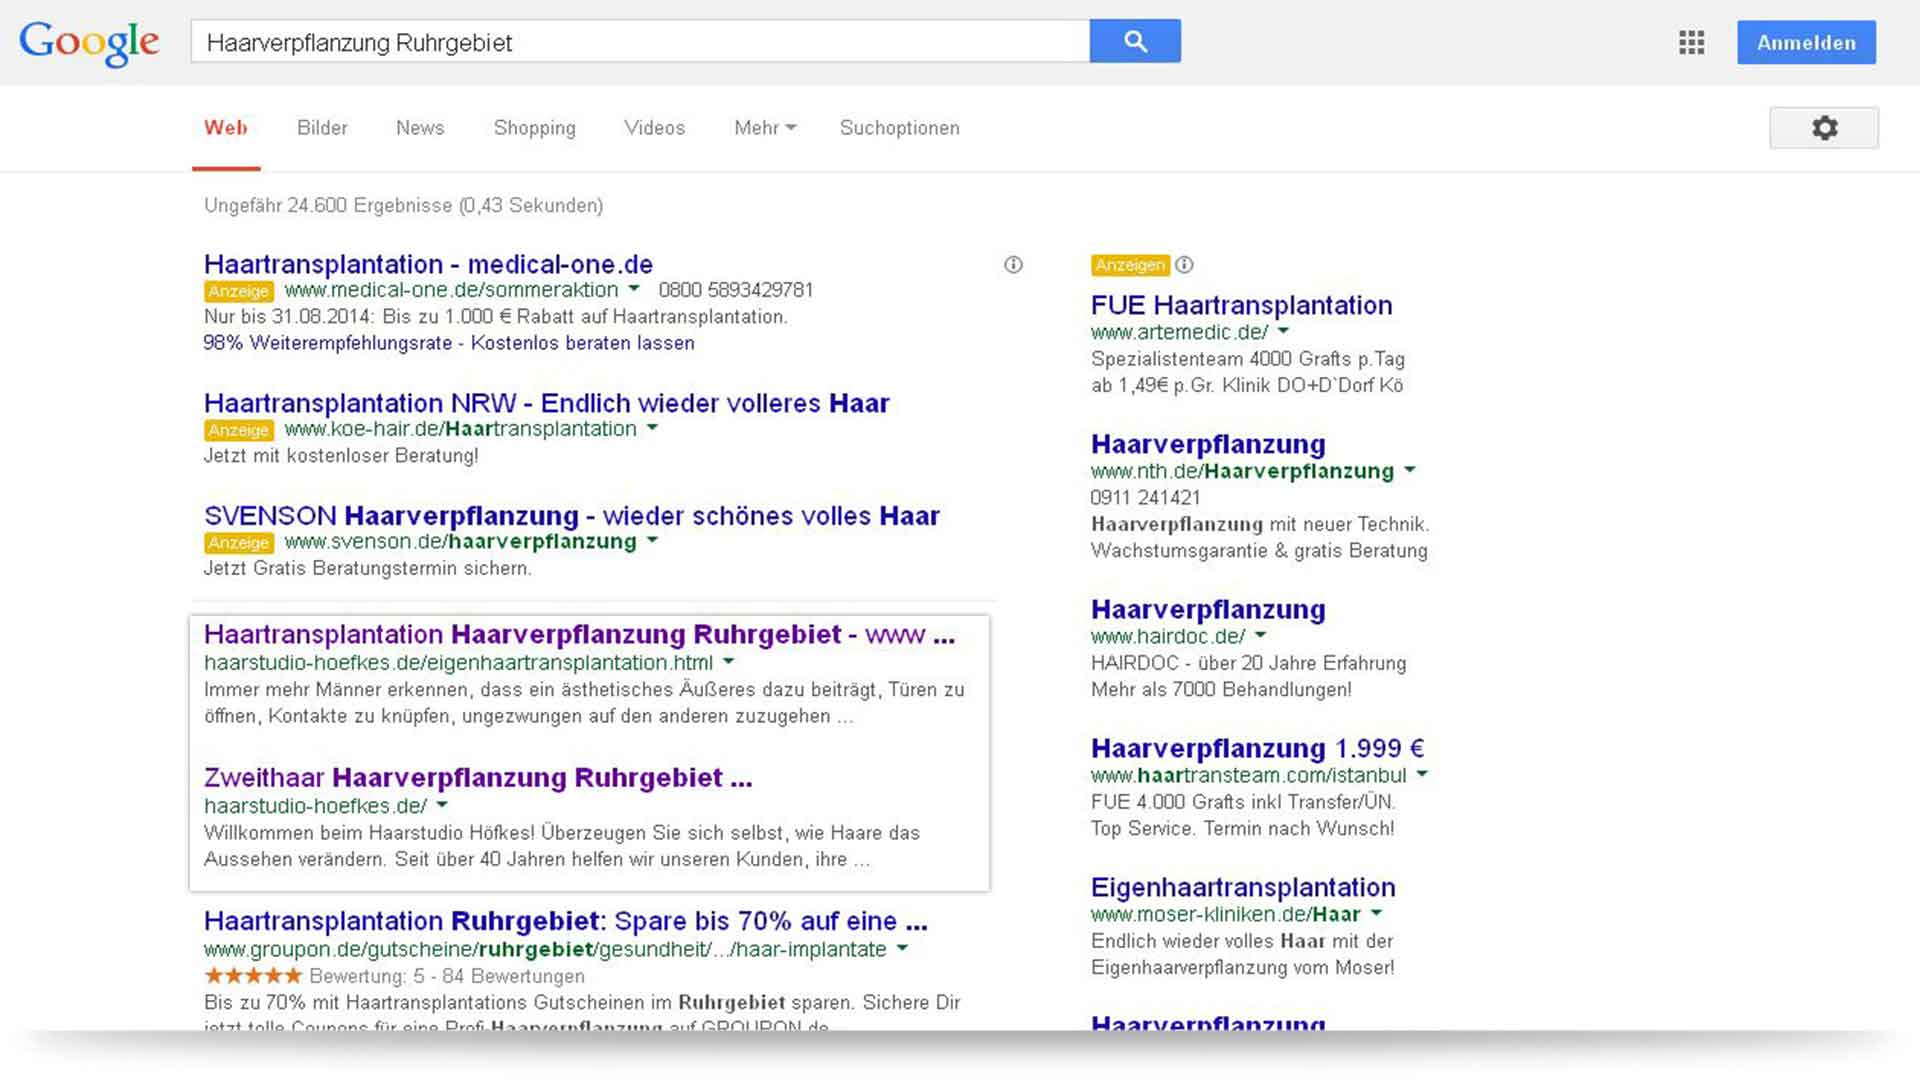Expand arrow beside groupon.de URL
Viewport: 1920px width, 1080px height.
coord(902,948)
